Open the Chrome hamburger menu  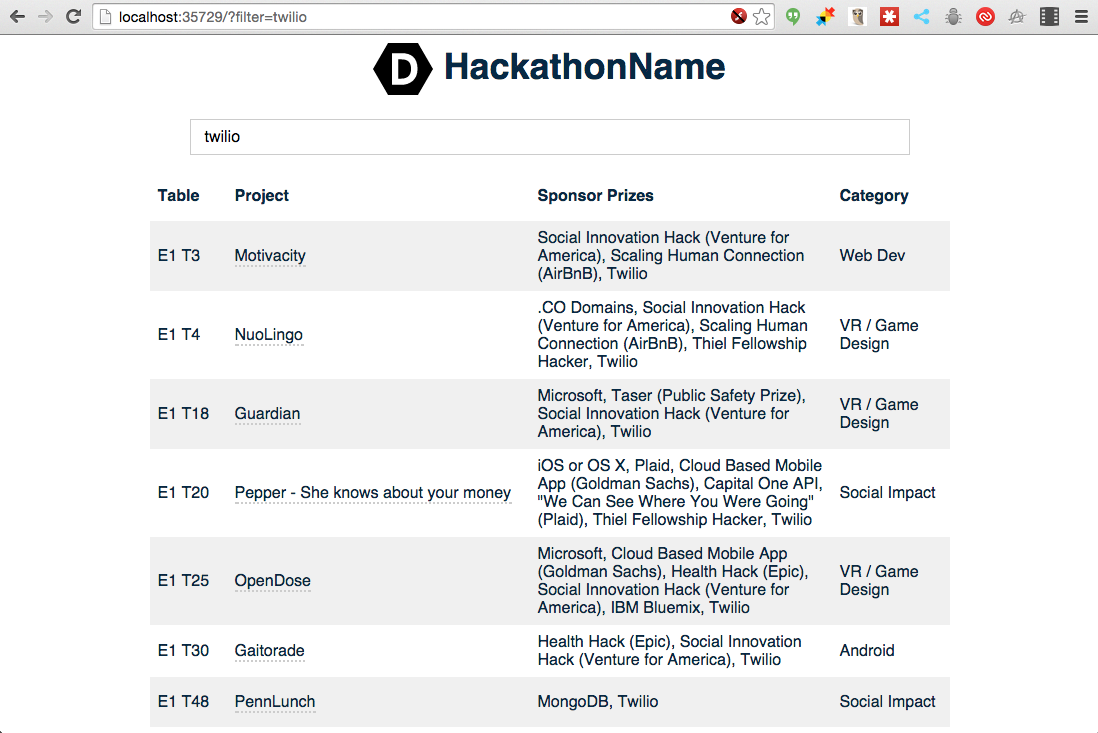1081,17
